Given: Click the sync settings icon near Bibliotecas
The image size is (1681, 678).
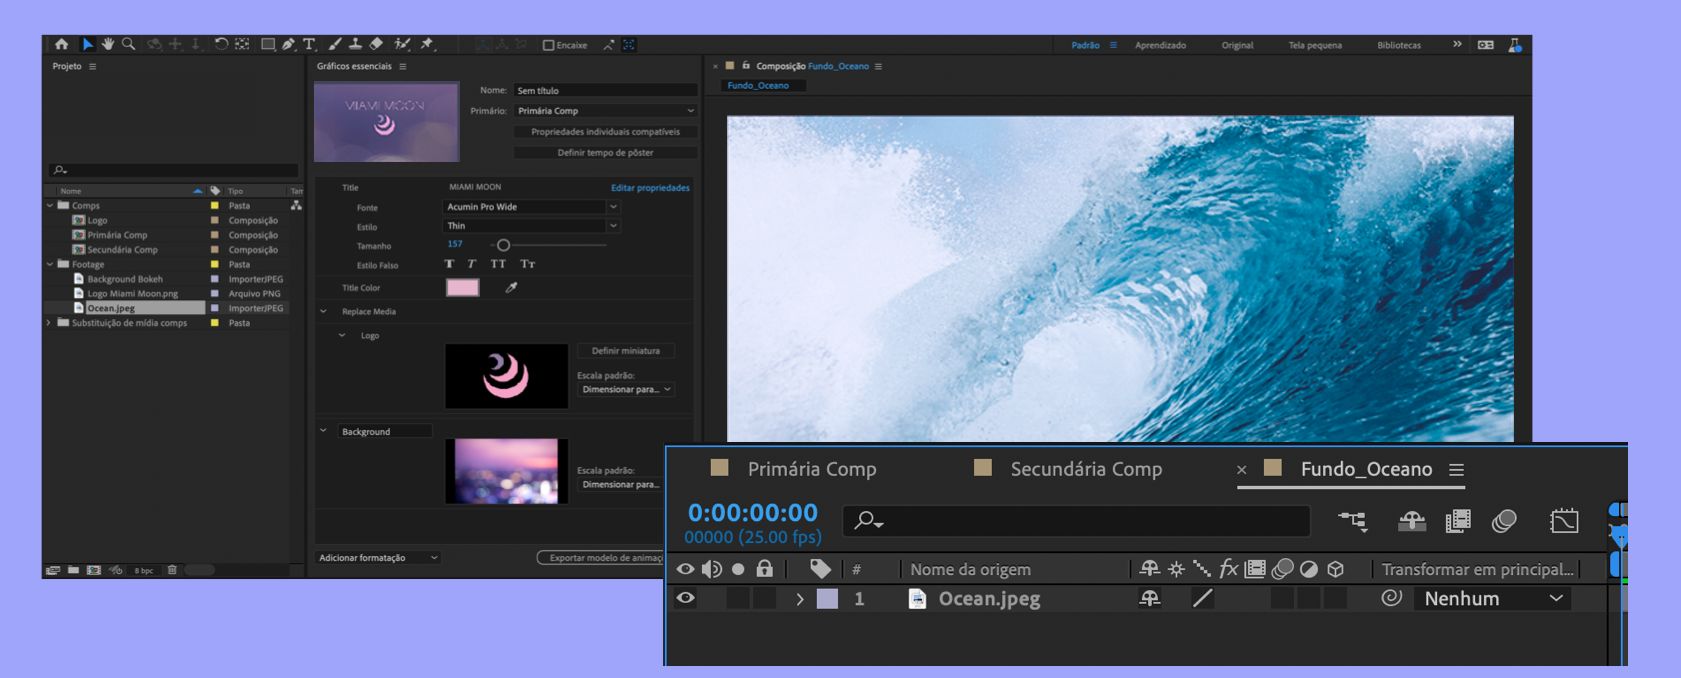Looking at the screenshot, I should pyautogui.click(x=1486, y=45).
